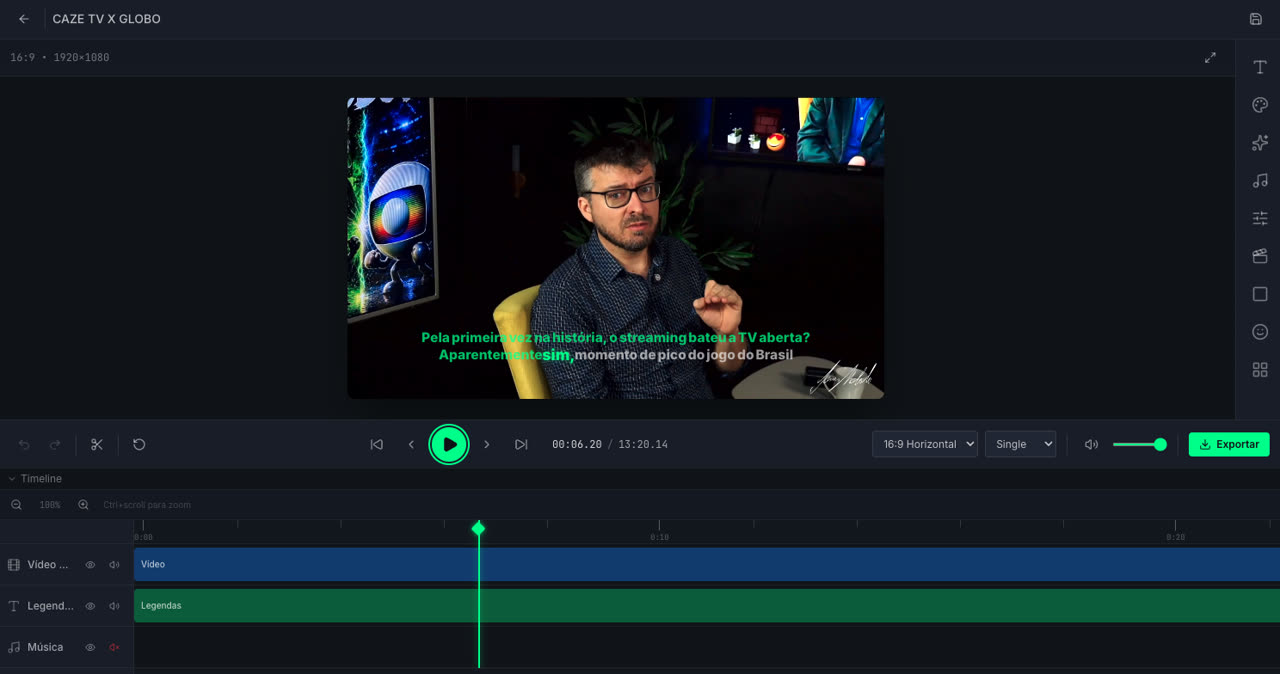Image resolution: width=1280 pixels, height=674 pixels.
Task: Open the emoji smiley panel
Action: click(1260, 332)
